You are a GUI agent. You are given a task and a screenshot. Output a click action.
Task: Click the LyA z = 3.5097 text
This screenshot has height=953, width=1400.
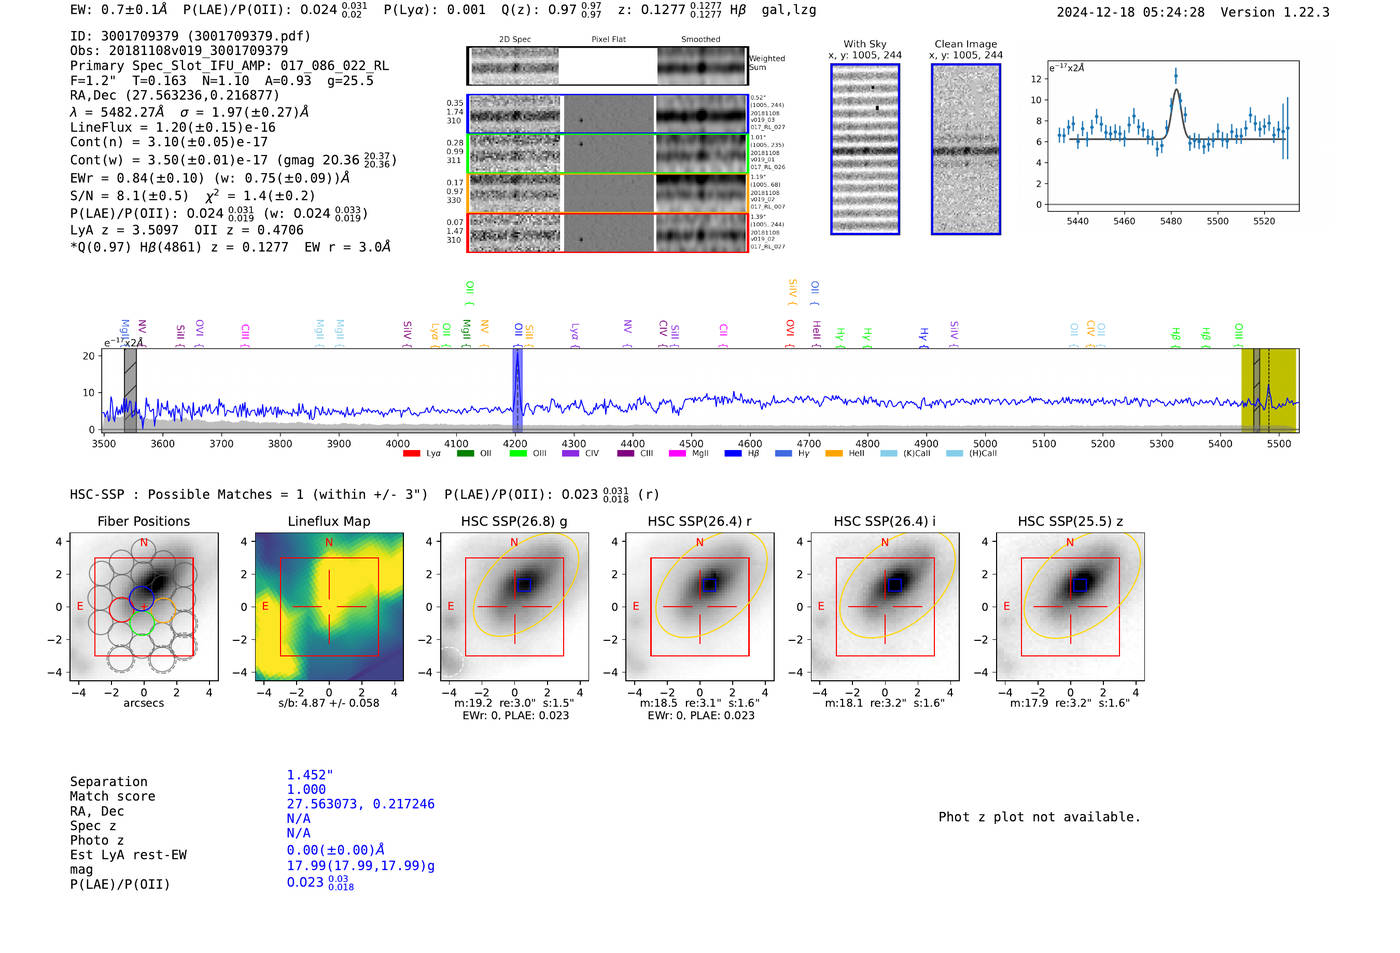(122, 230)
